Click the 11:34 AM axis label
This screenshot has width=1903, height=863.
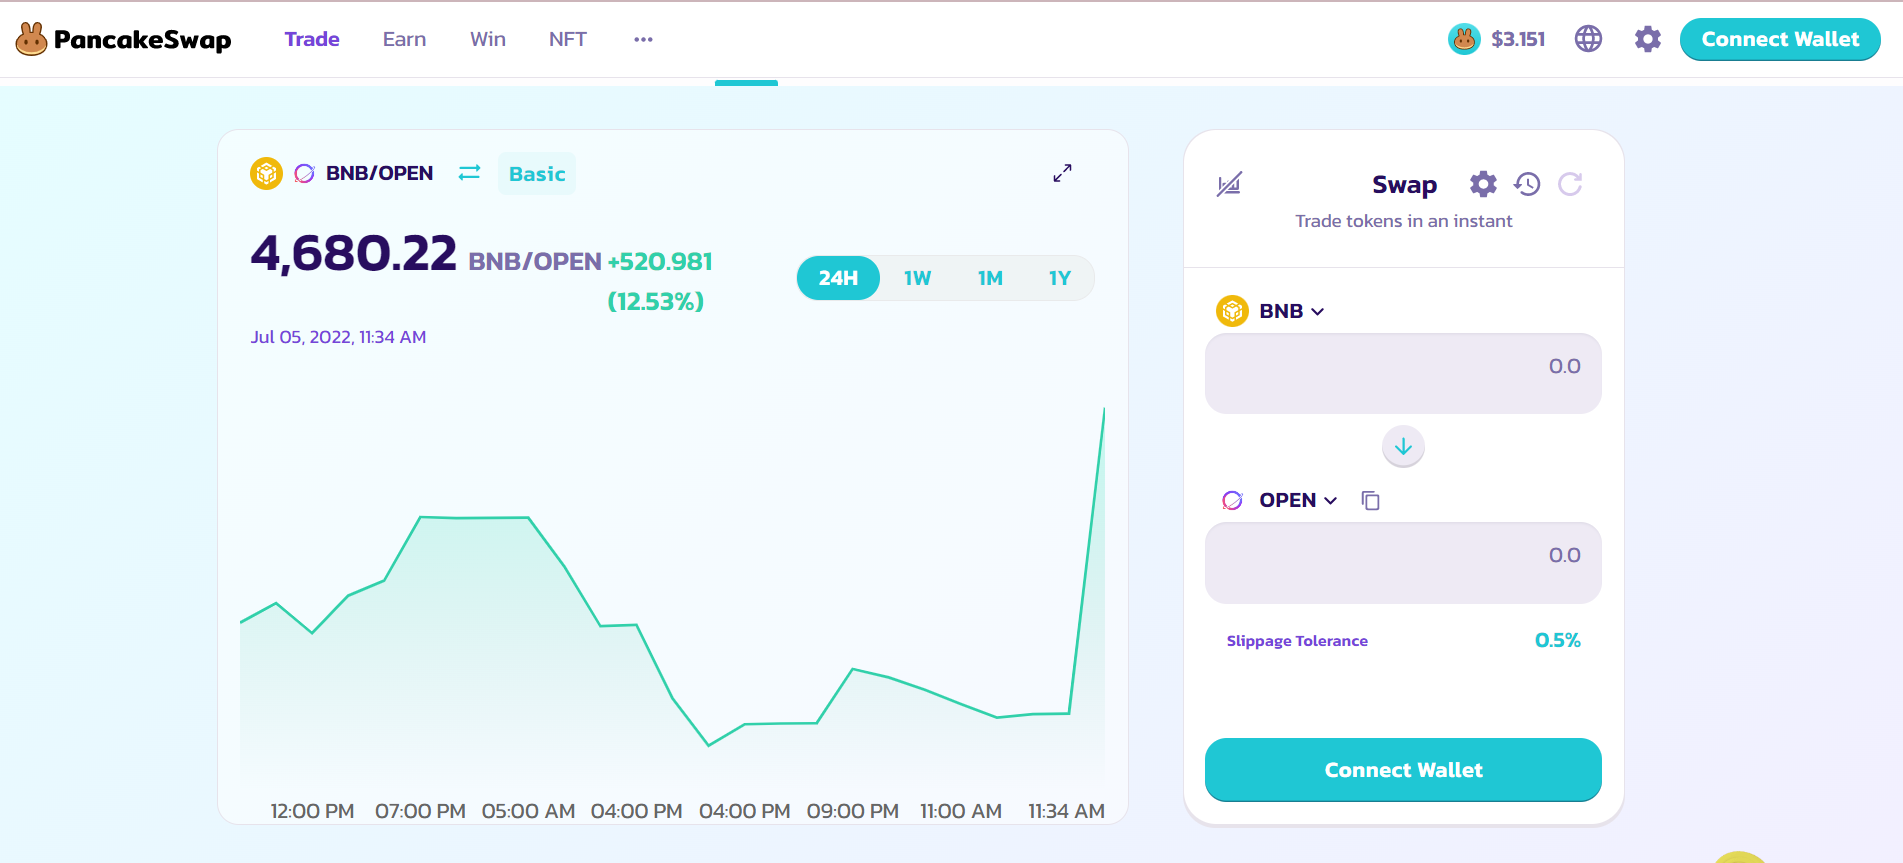[1066, 811]
